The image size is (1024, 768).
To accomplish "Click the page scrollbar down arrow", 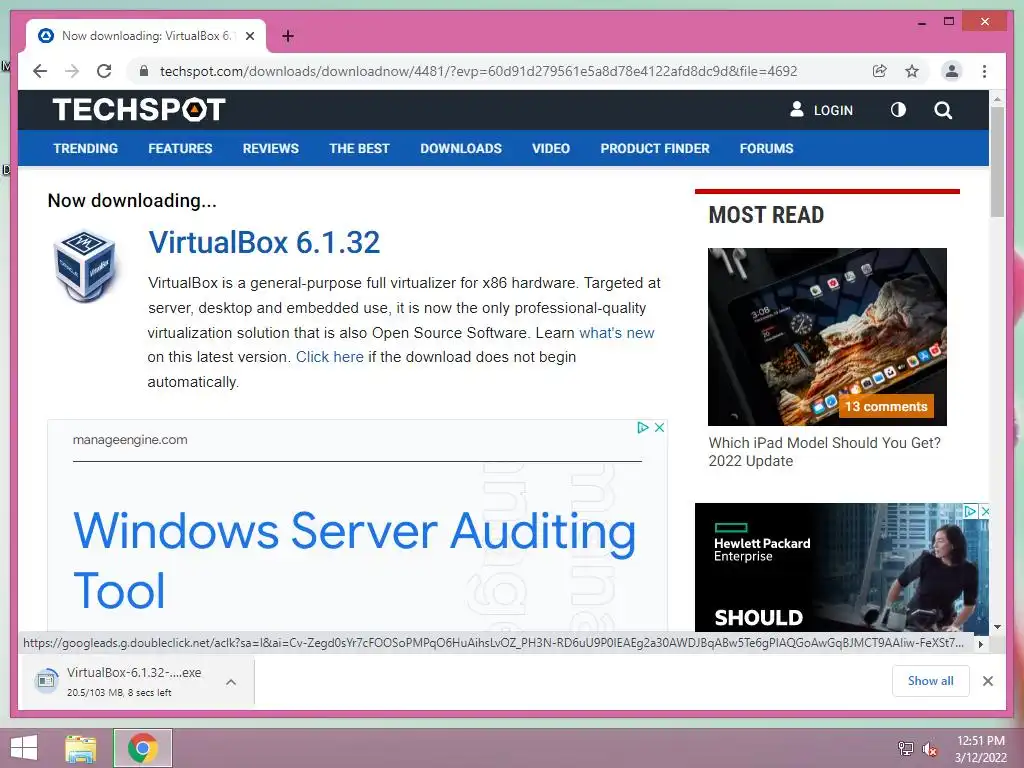I will (997, 627).
